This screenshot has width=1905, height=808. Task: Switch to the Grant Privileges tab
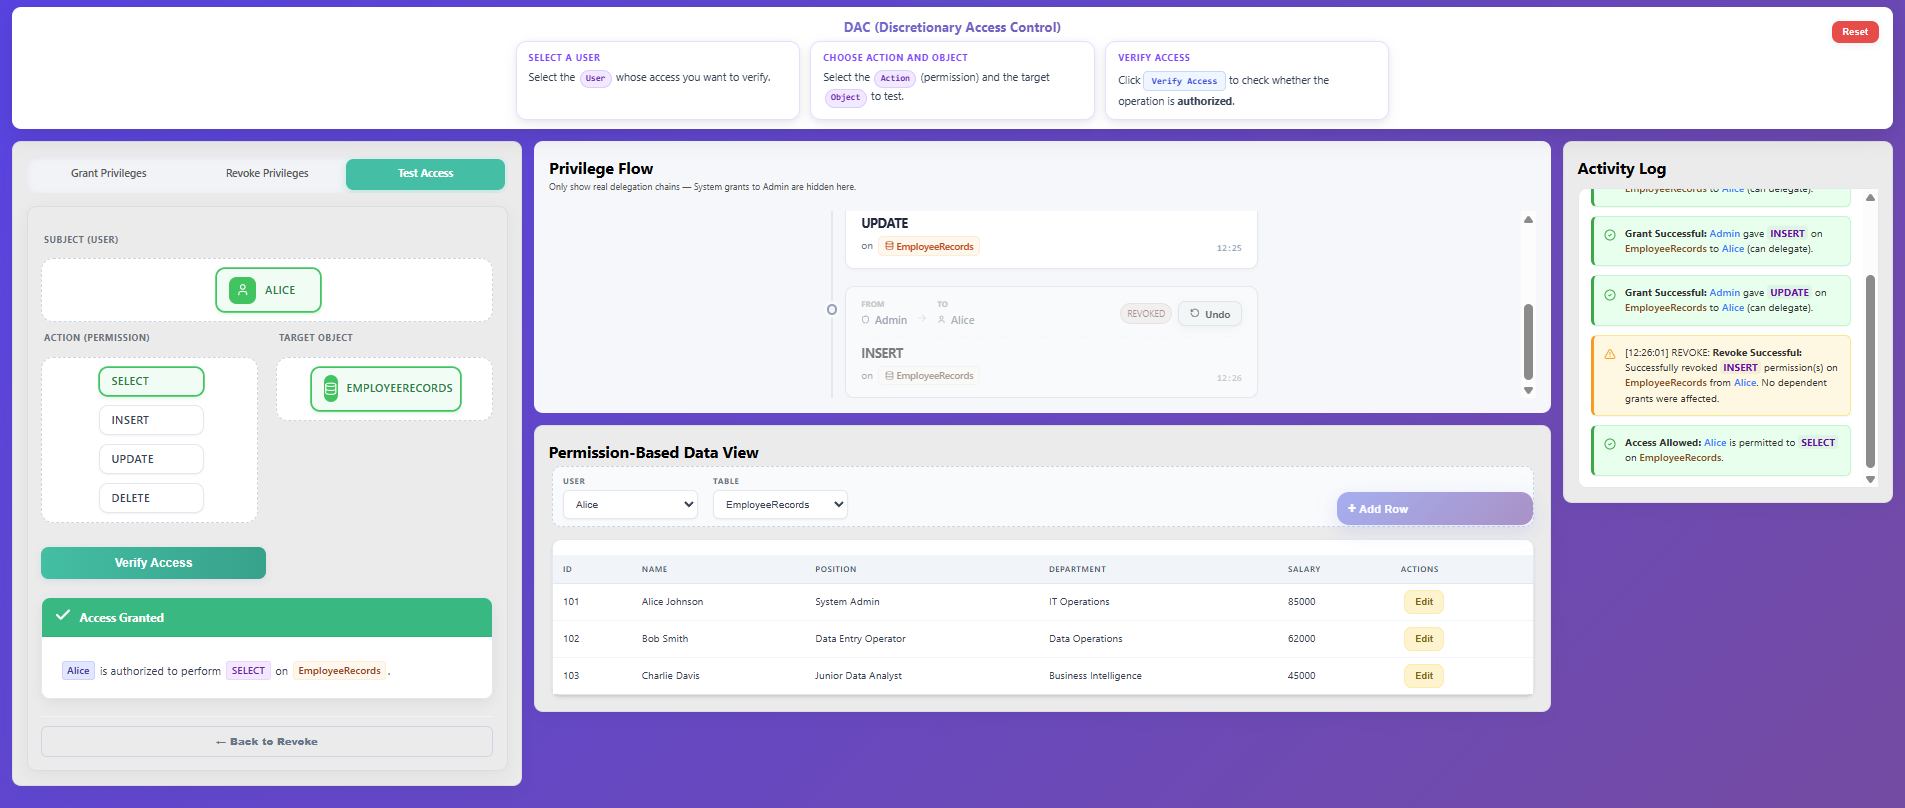(109, 174)
